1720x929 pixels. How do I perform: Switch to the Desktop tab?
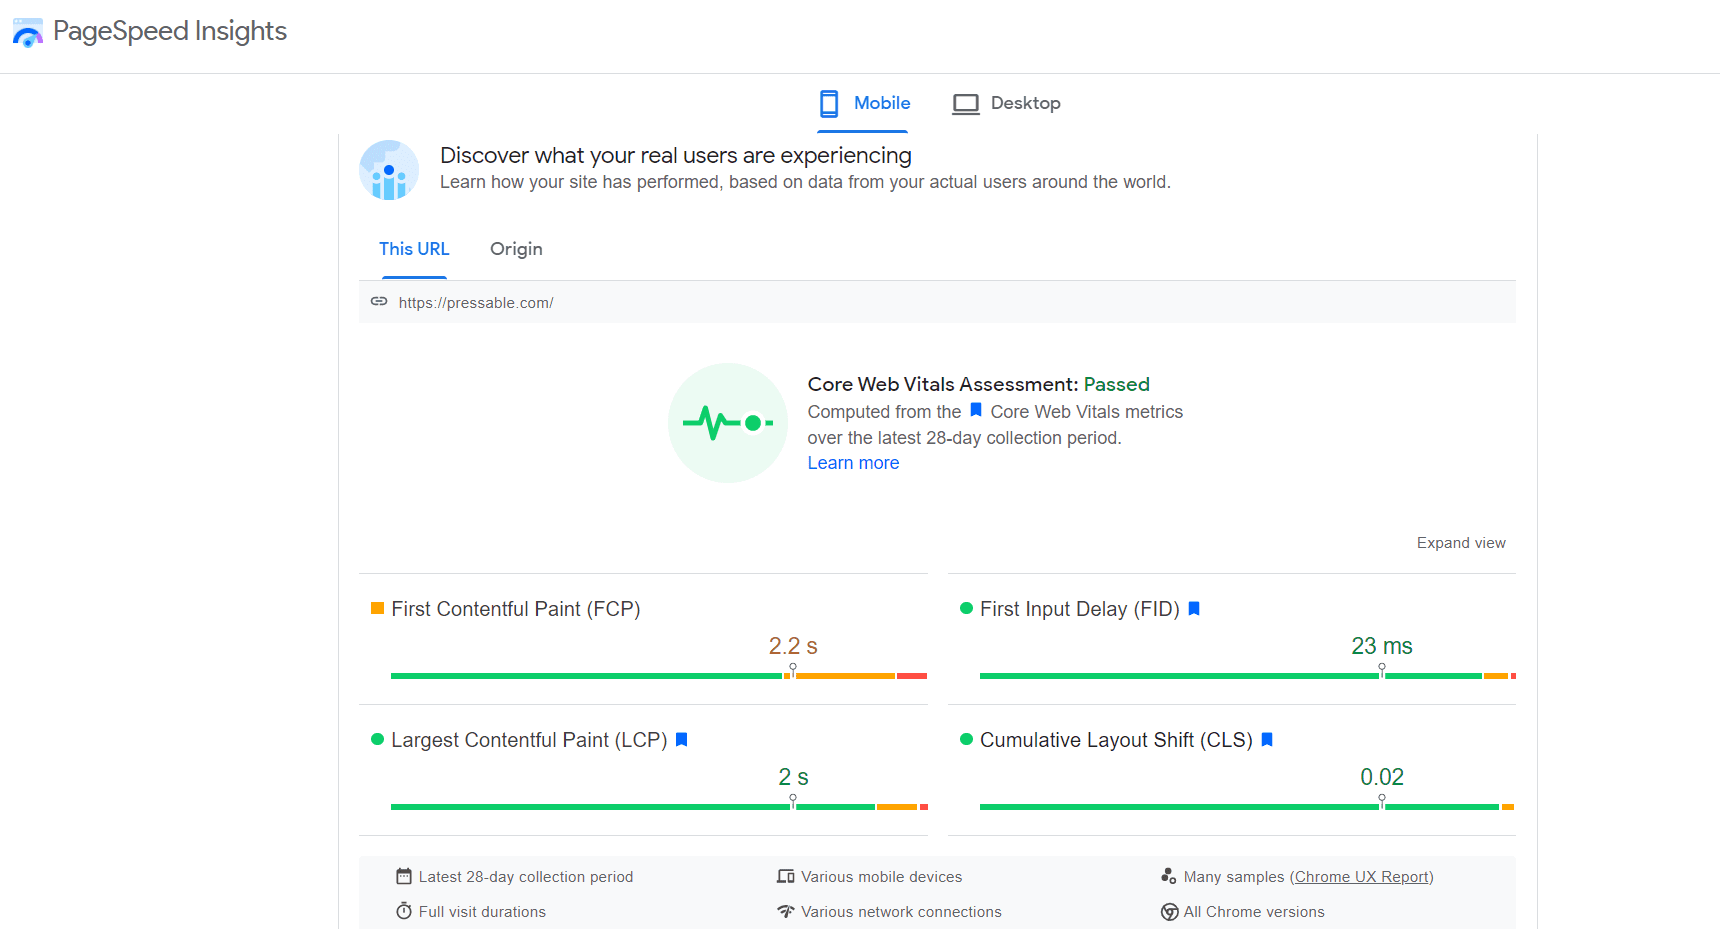(1006, 104)
